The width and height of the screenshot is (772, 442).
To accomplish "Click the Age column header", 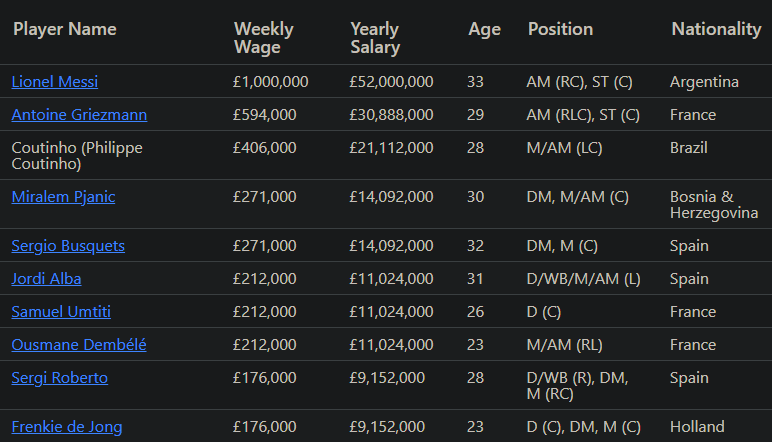I will click(484, 29).
